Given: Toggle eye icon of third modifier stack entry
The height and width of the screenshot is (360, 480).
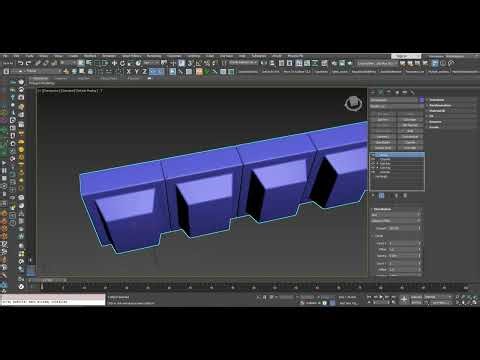Looking at the screenshot, I should 373,164.
